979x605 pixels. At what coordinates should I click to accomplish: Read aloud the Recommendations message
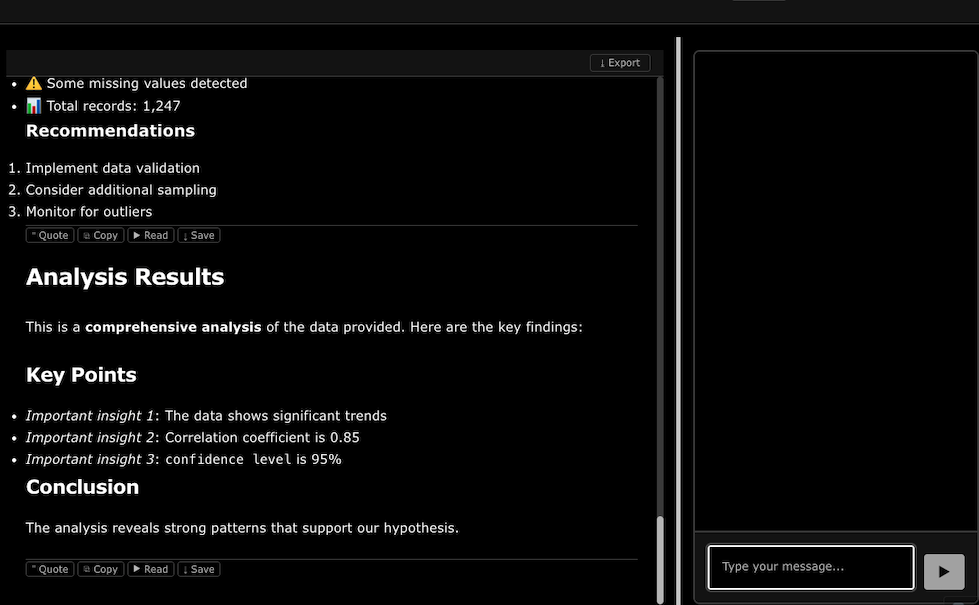[151, 236]
